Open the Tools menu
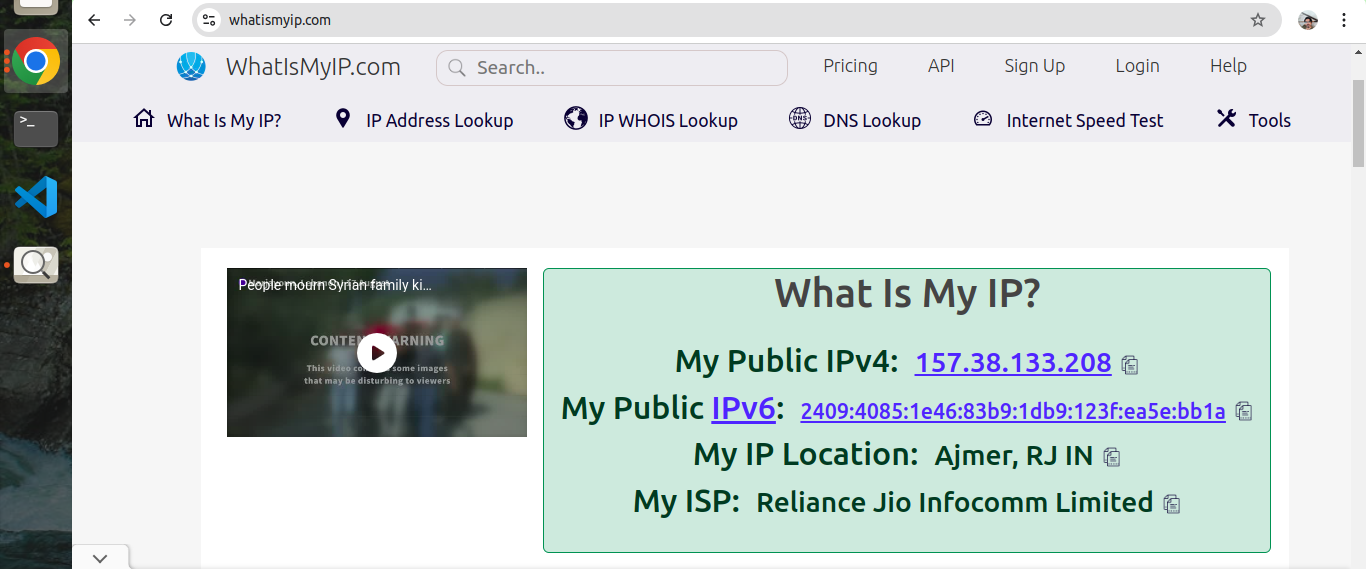 1254,120
